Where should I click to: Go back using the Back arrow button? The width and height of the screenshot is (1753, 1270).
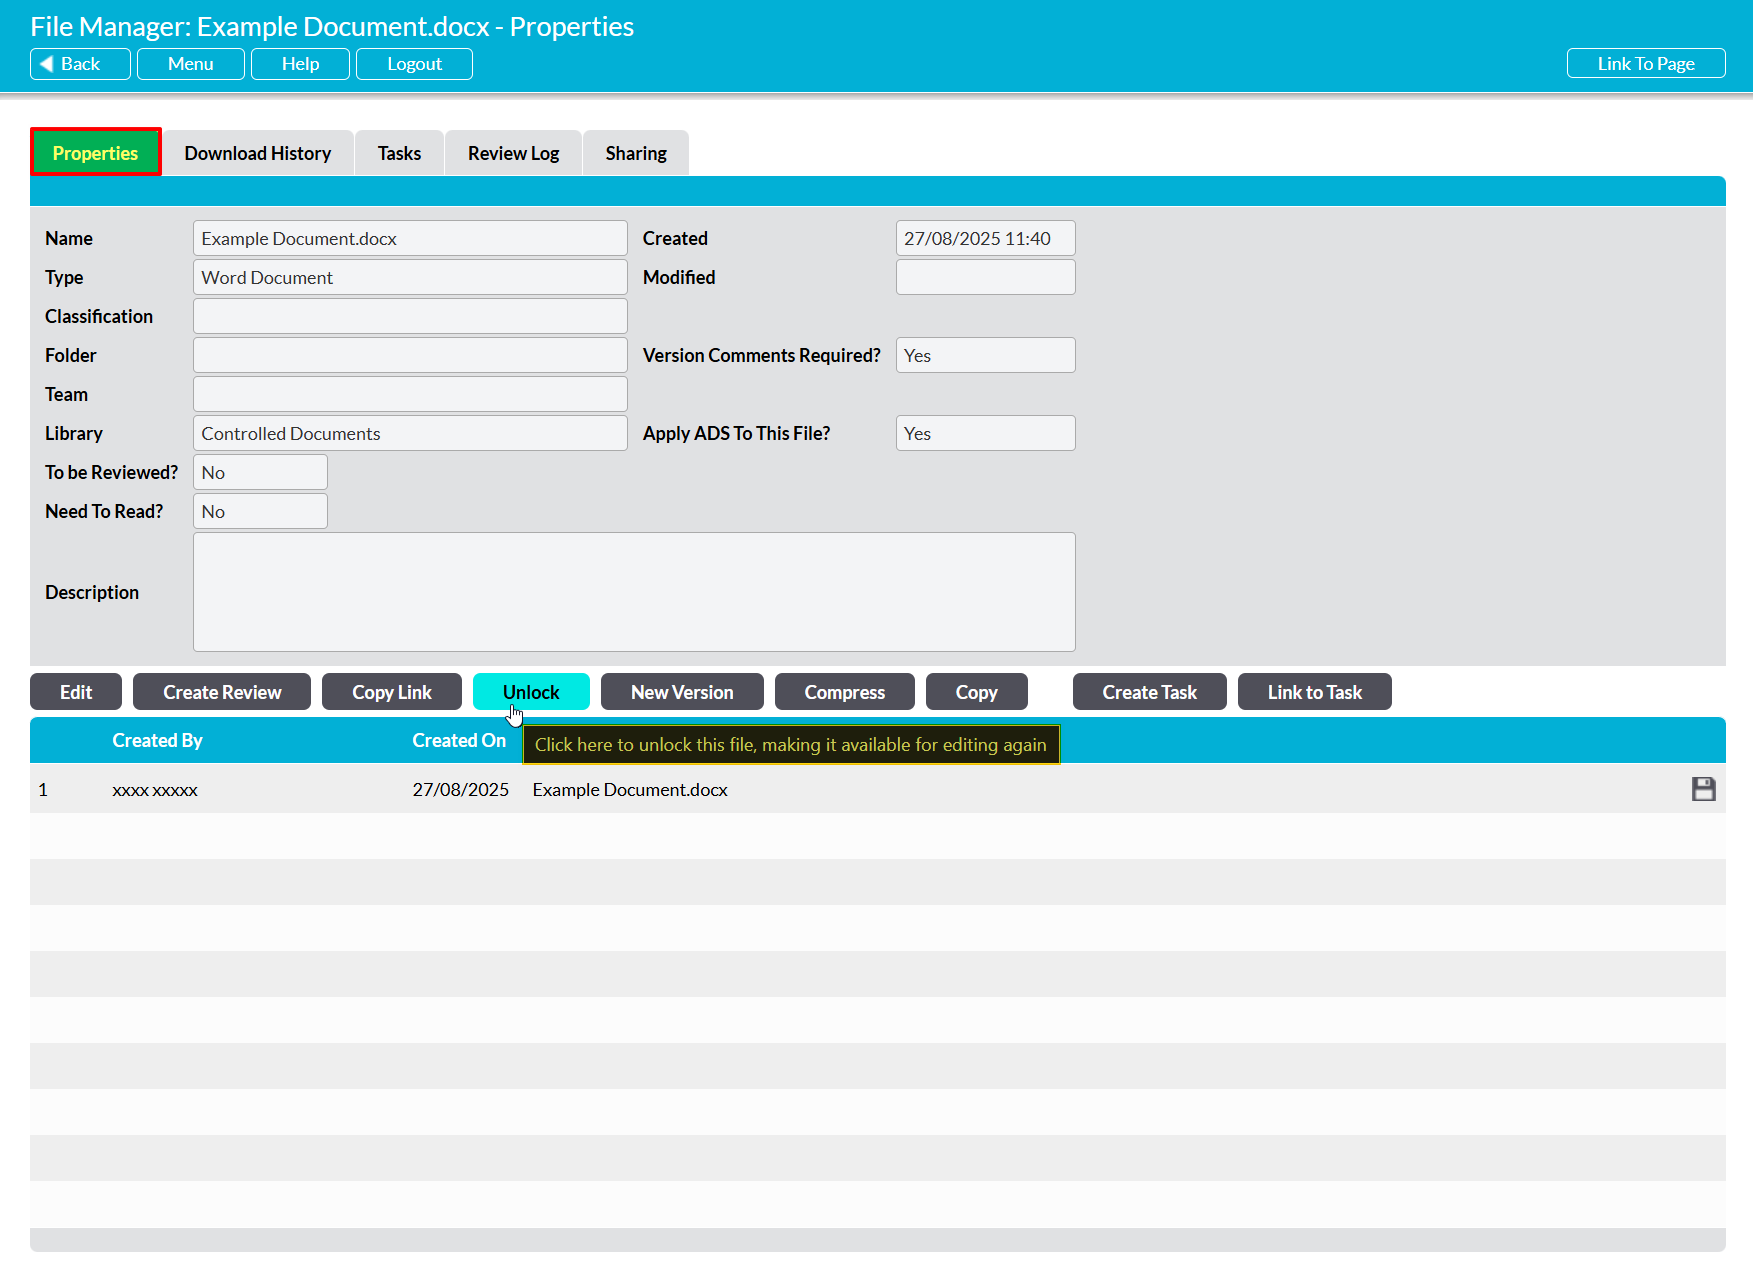(x=80, y=64)
